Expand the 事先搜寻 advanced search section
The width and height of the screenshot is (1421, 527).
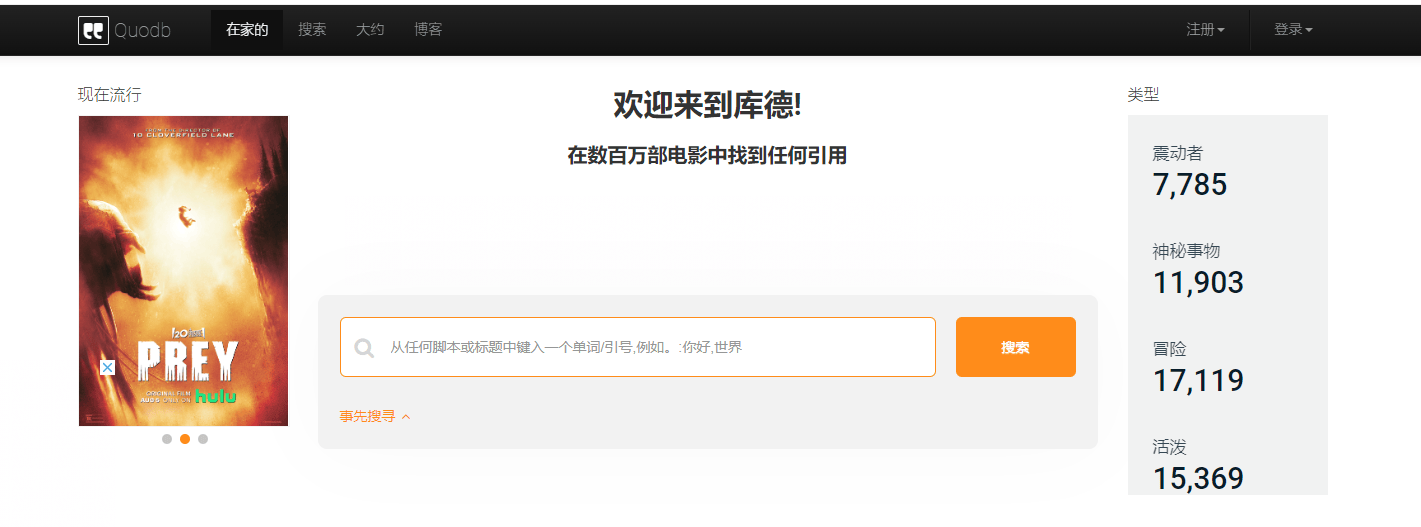[375, 416]
